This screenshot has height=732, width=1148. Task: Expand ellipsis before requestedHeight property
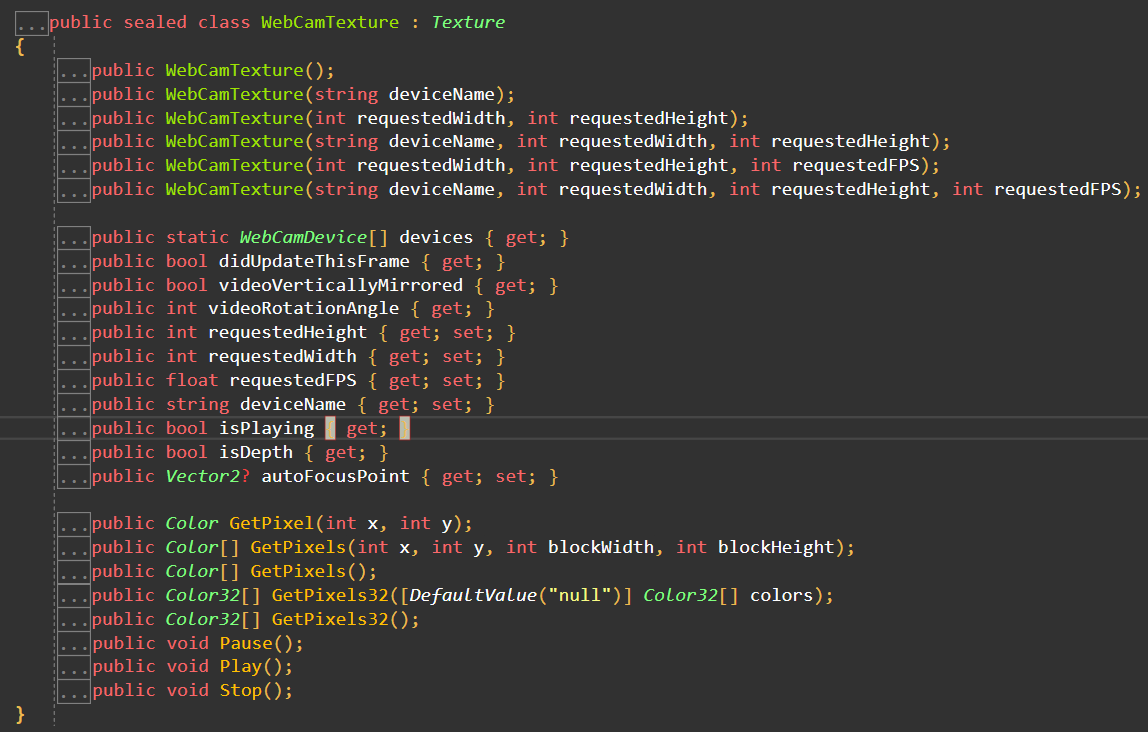[74, 333]
